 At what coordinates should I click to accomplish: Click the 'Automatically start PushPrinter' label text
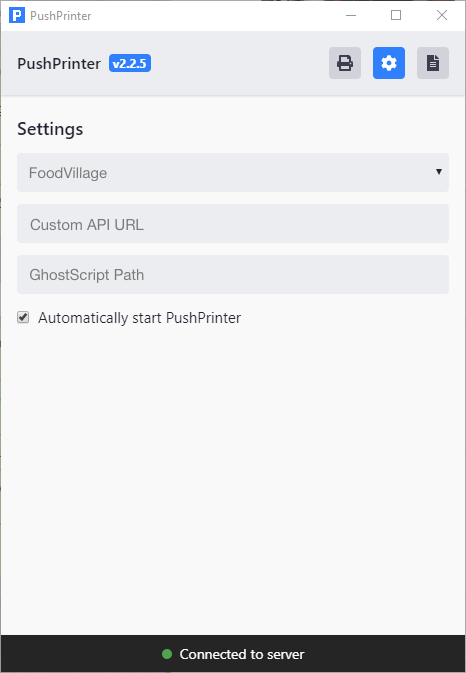tap(139, 318)
